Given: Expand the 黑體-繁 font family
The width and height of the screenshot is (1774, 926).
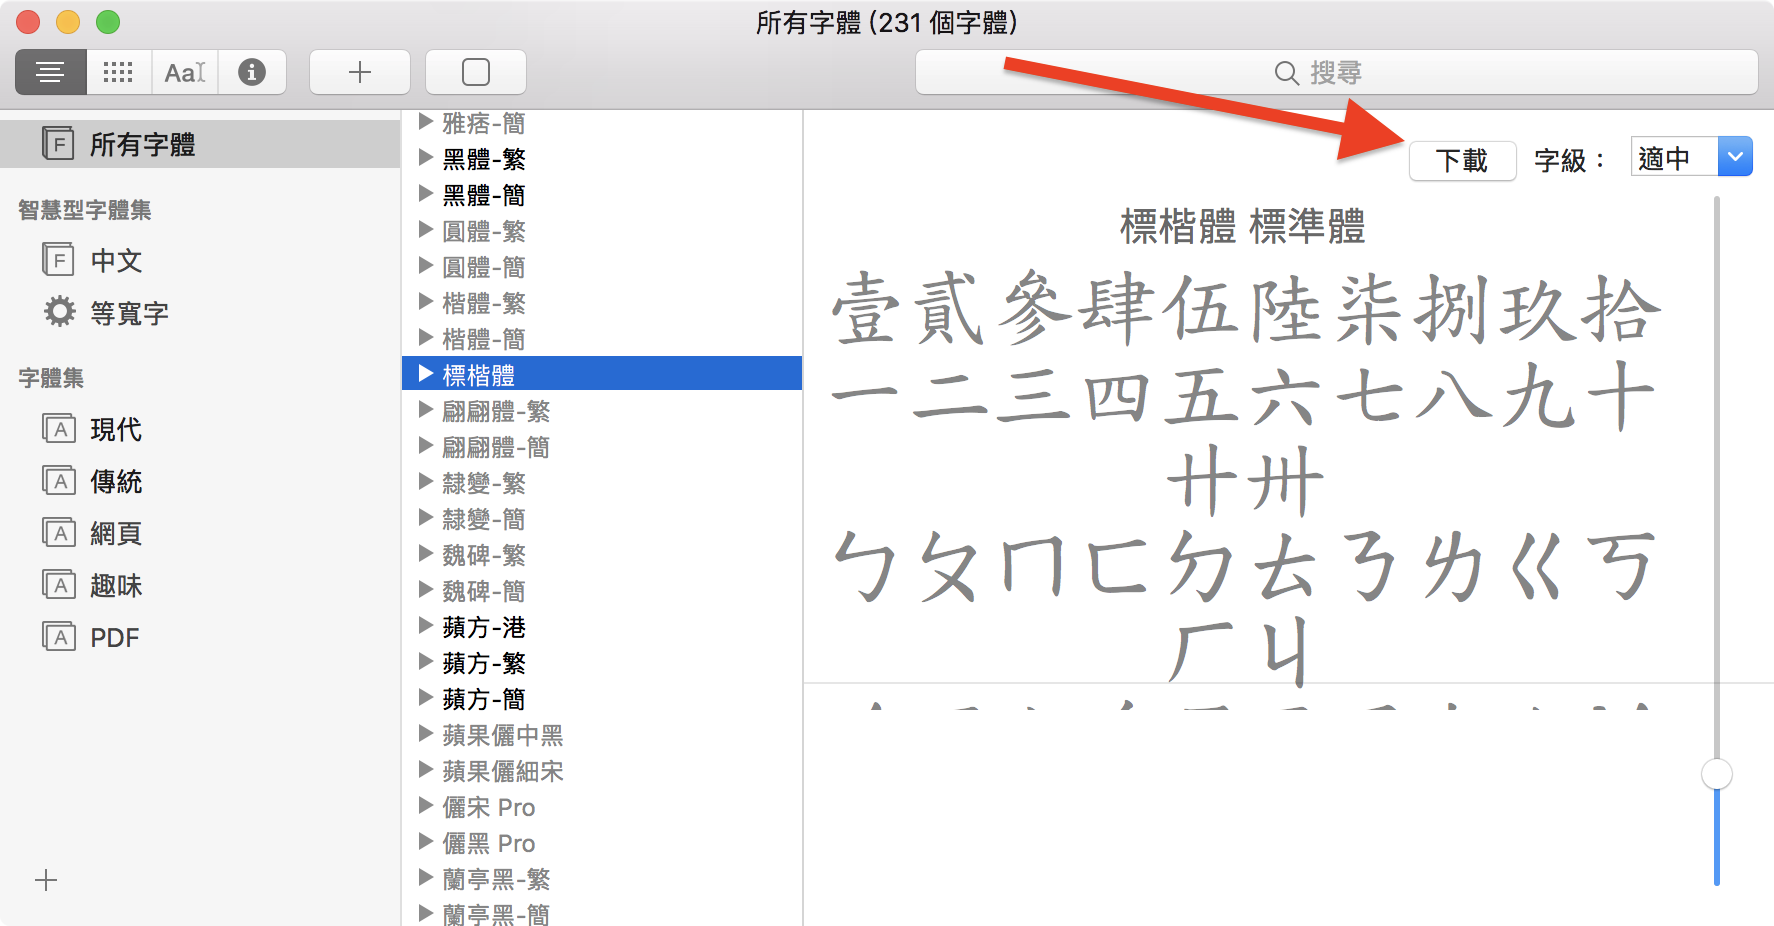Looking at the screenshot, I should (426, 158).
